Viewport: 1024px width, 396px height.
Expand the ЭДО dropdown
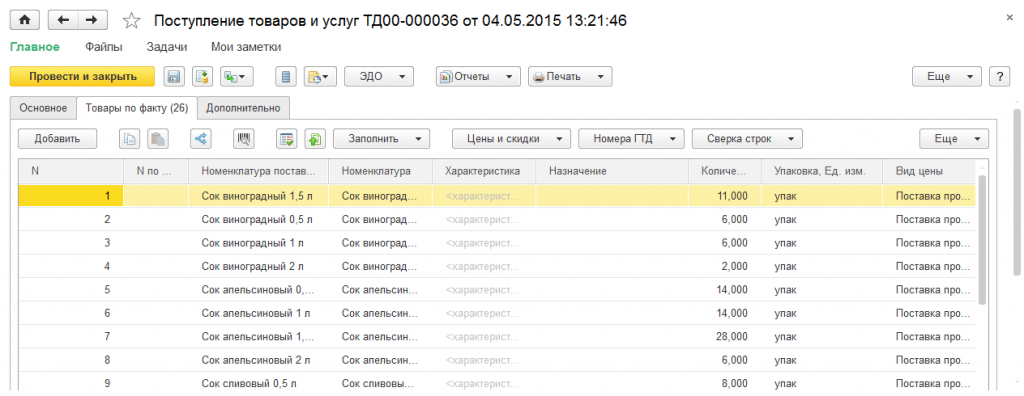379,76
